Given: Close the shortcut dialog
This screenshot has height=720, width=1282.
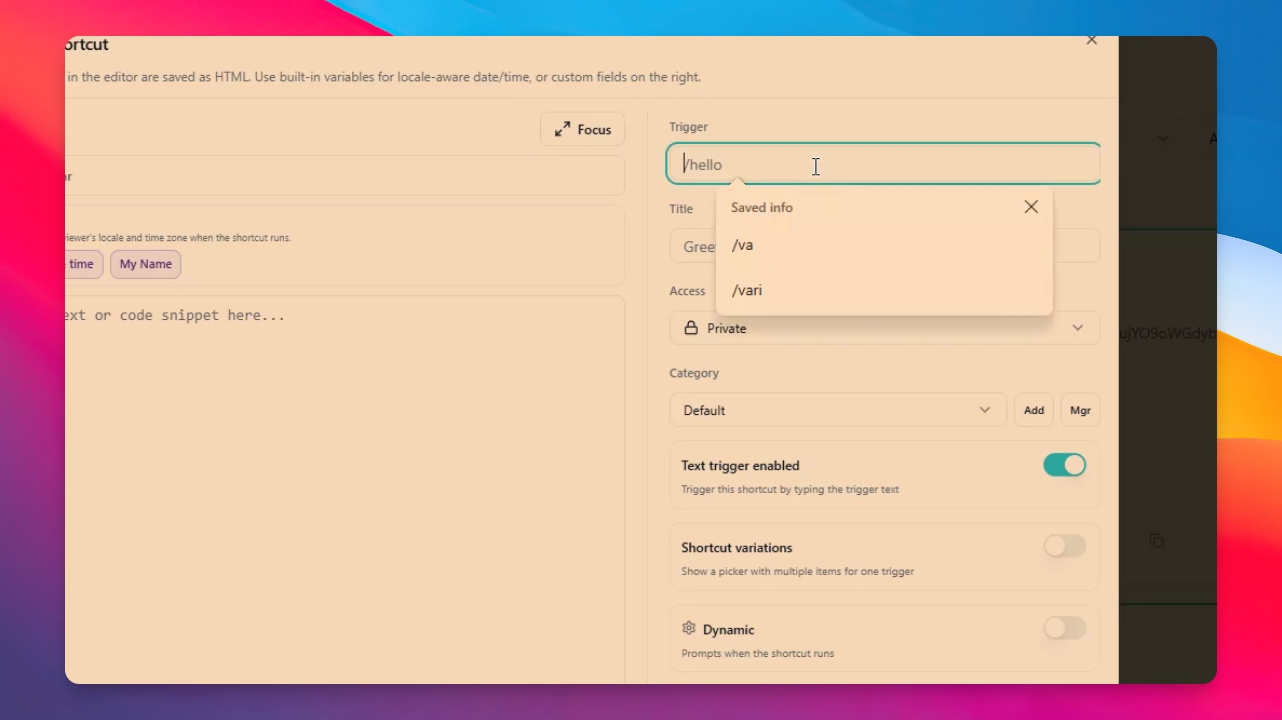Looking at the screenshot, I should pyautogui.click(x=1092, y=41).
